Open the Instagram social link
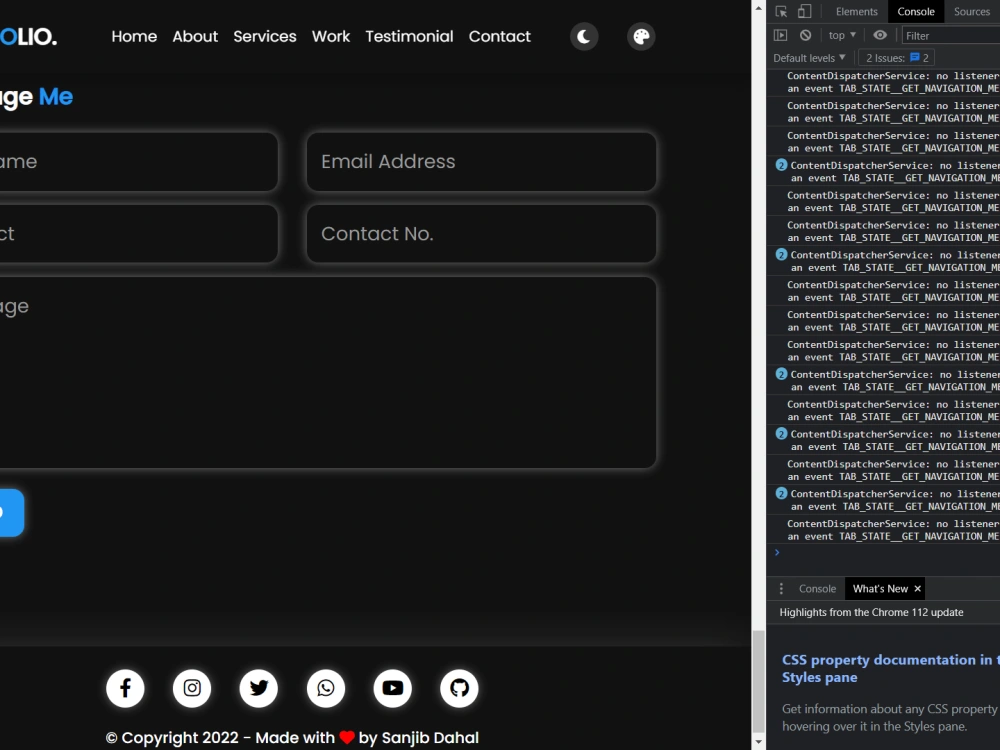1000x750 pixels. click(192, 688)
